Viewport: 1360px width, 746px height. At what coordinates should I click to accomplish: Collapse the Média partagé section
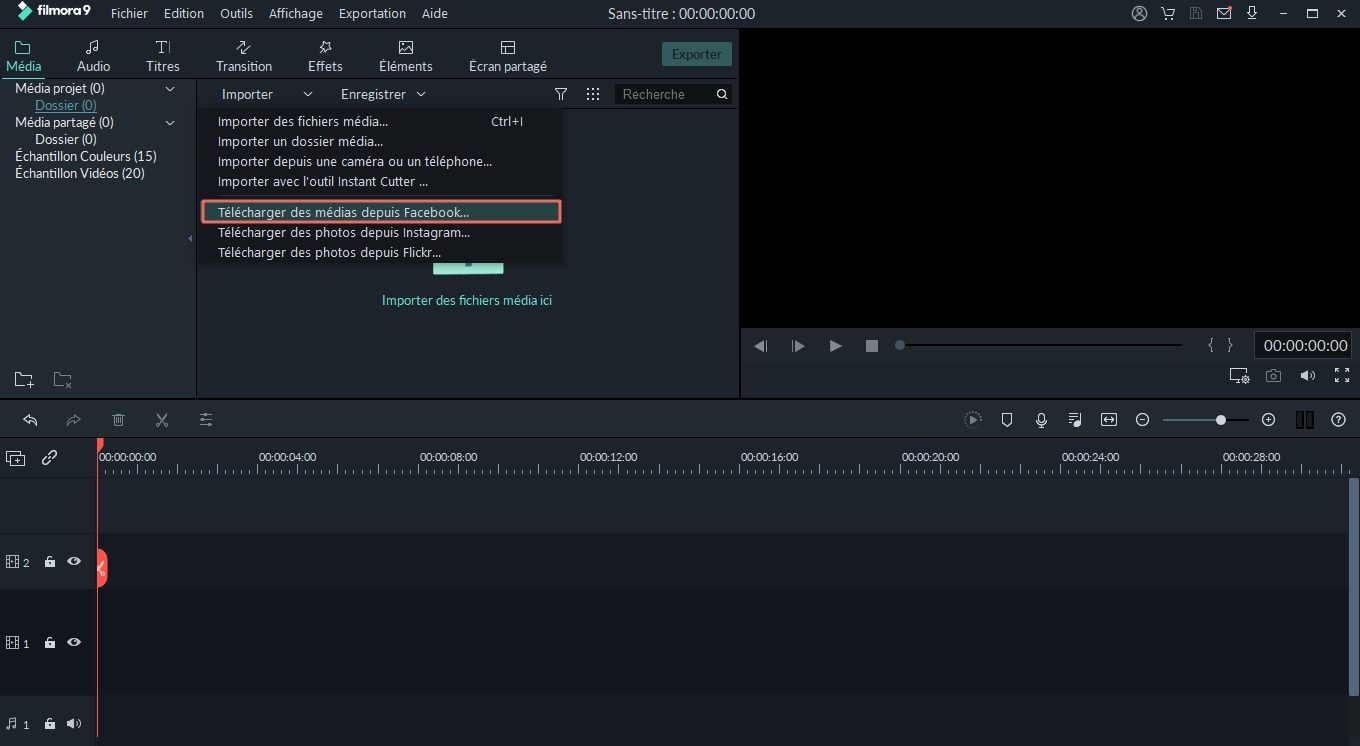point(170,123)
